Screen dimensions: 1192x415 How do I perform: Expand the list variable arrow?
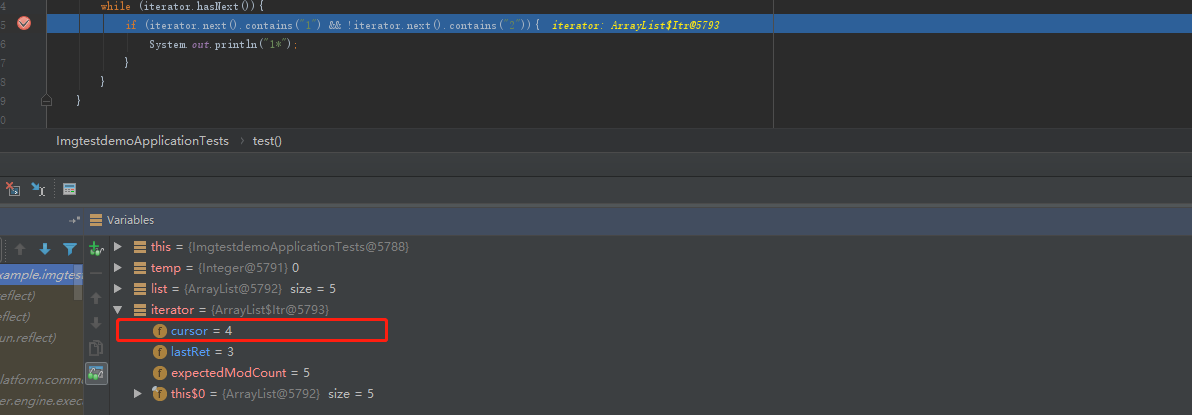[118, 289]
